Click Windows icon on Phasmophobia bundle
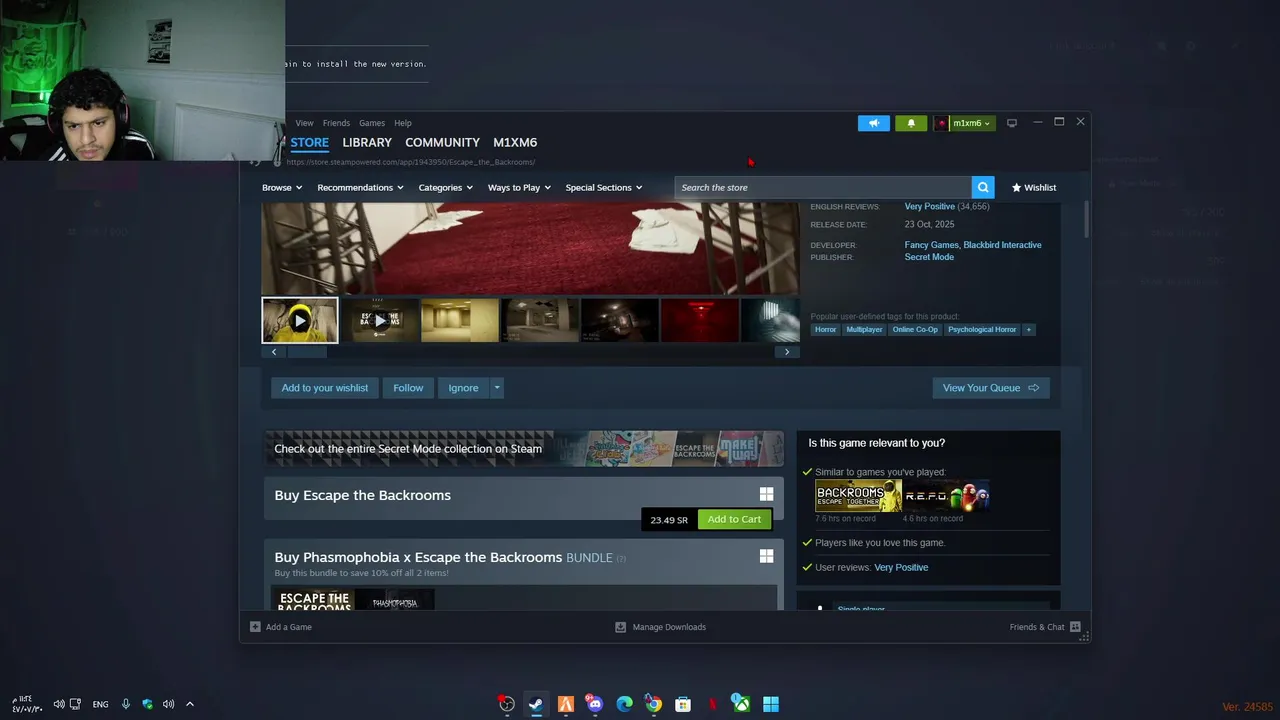The image size is (1280, 720). [x=766, y=556]
